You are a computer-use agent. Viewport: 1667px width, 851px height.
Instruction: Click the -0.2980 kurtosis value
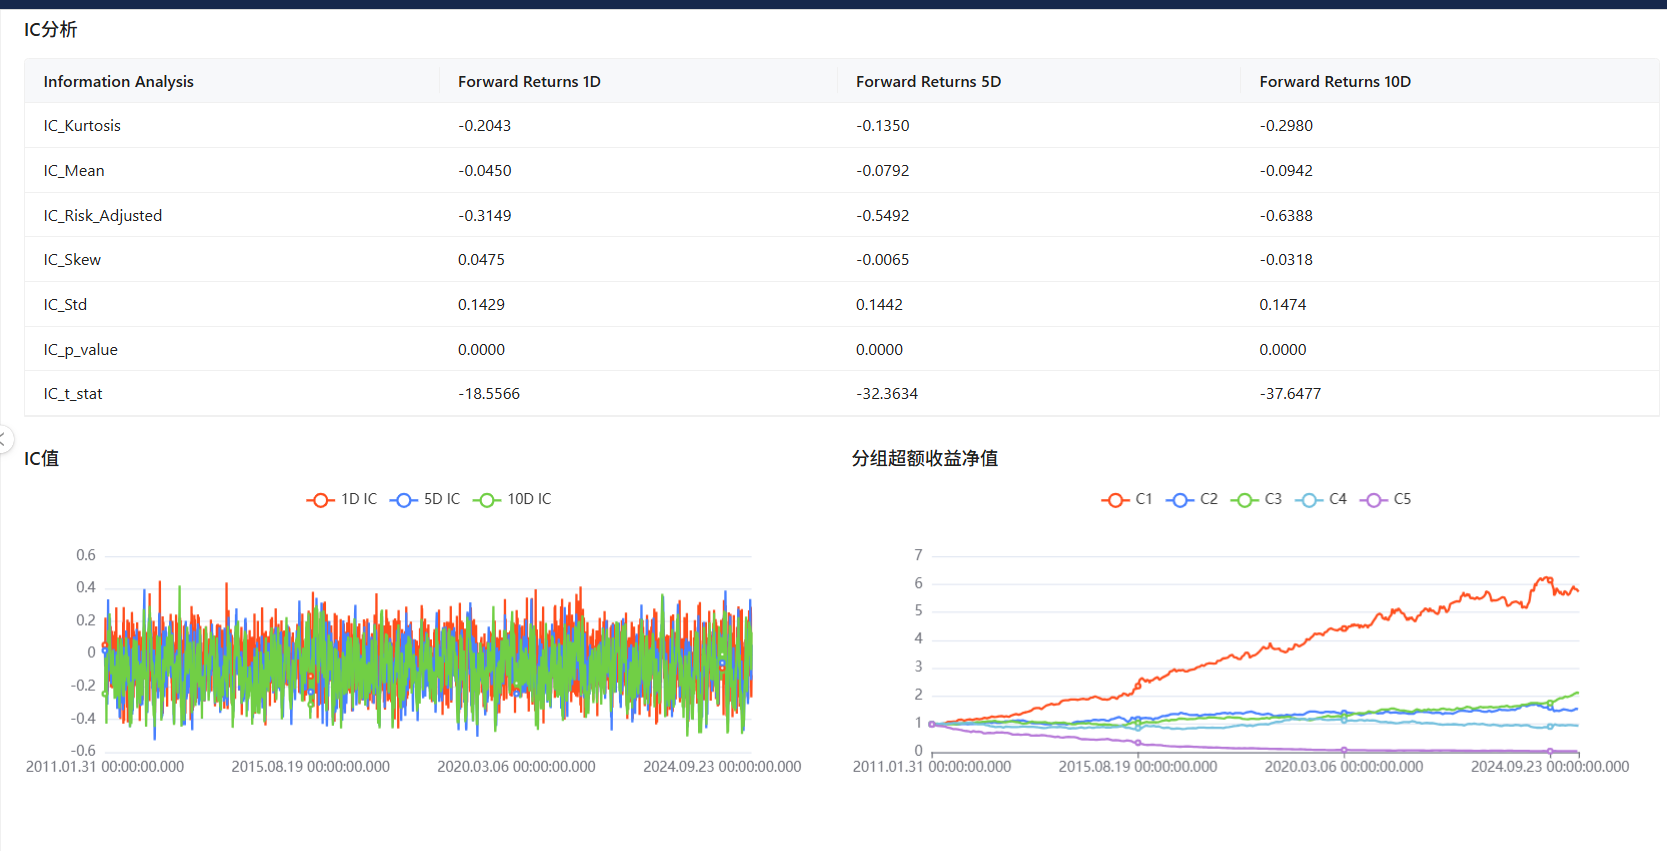pyautogui.click(x=1286, y=126)
